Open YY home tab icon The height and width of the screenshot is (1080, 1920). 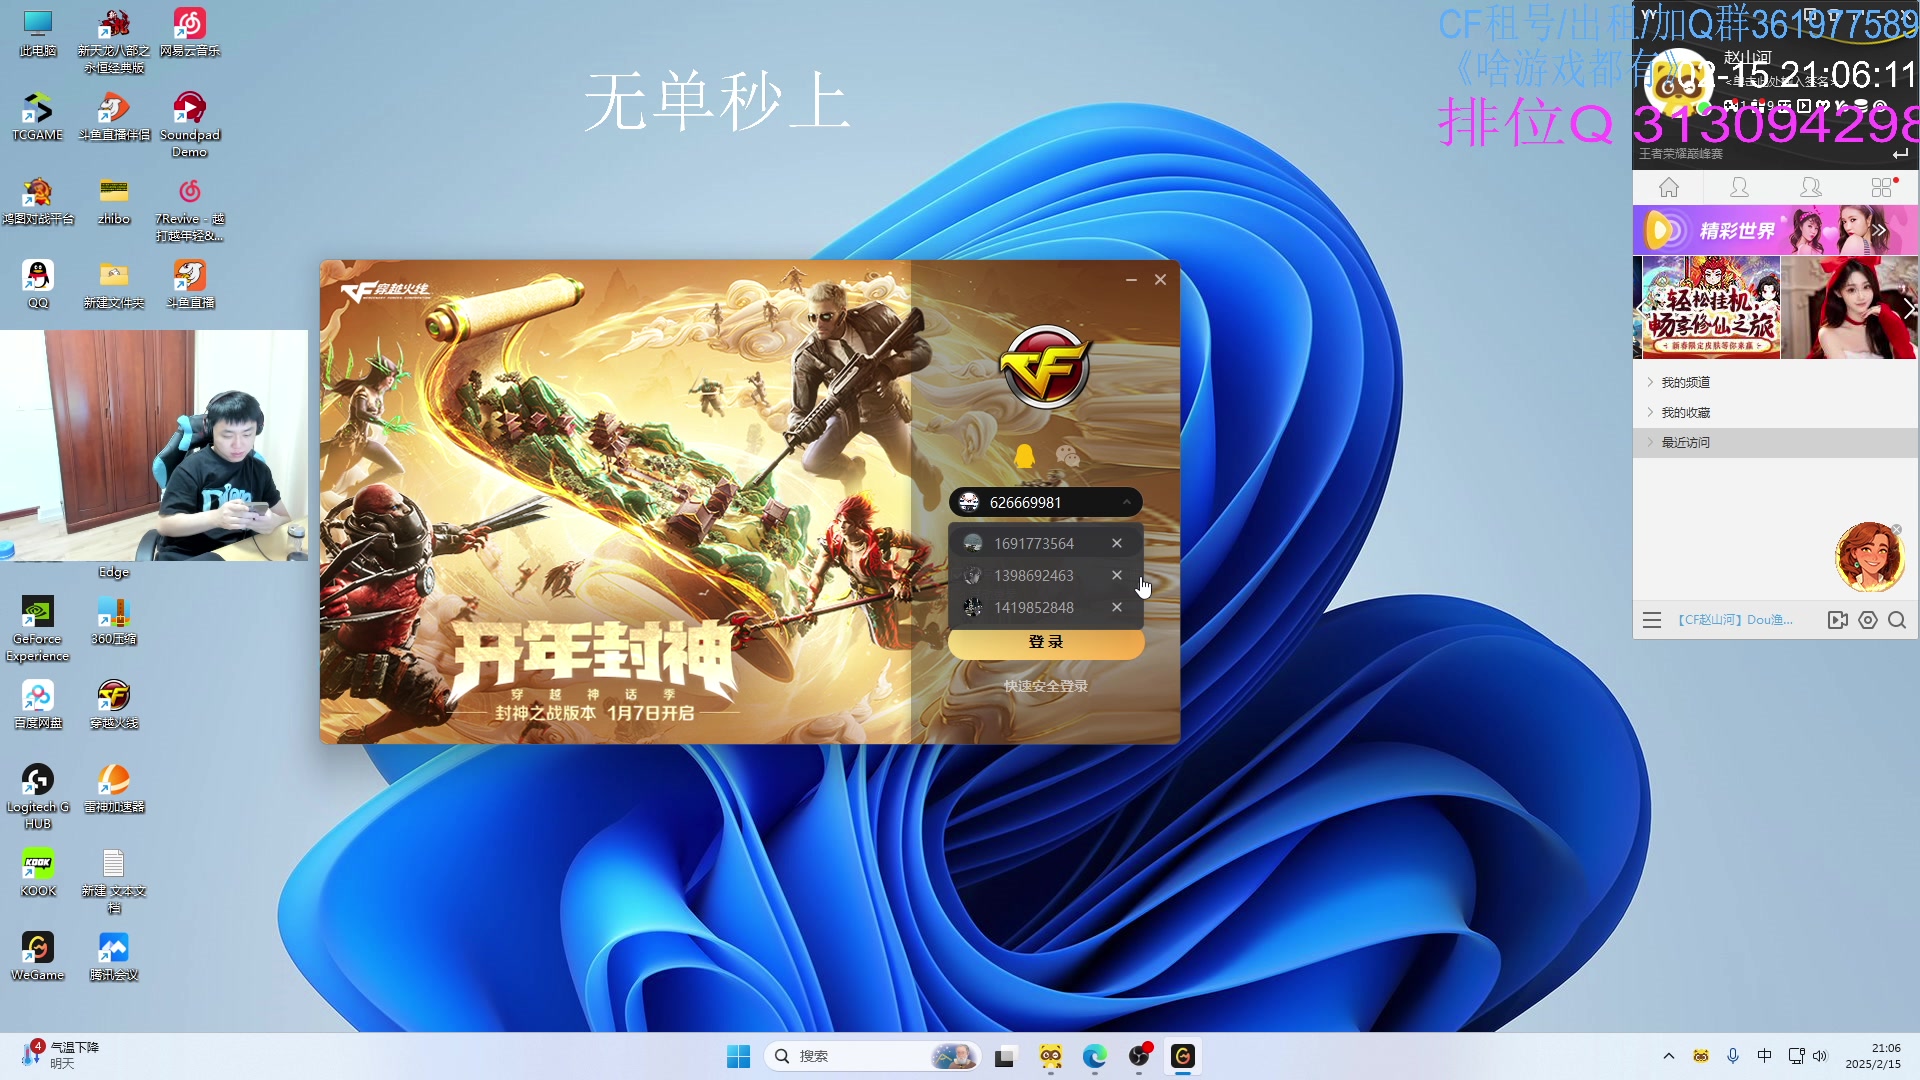[1669, 187]
